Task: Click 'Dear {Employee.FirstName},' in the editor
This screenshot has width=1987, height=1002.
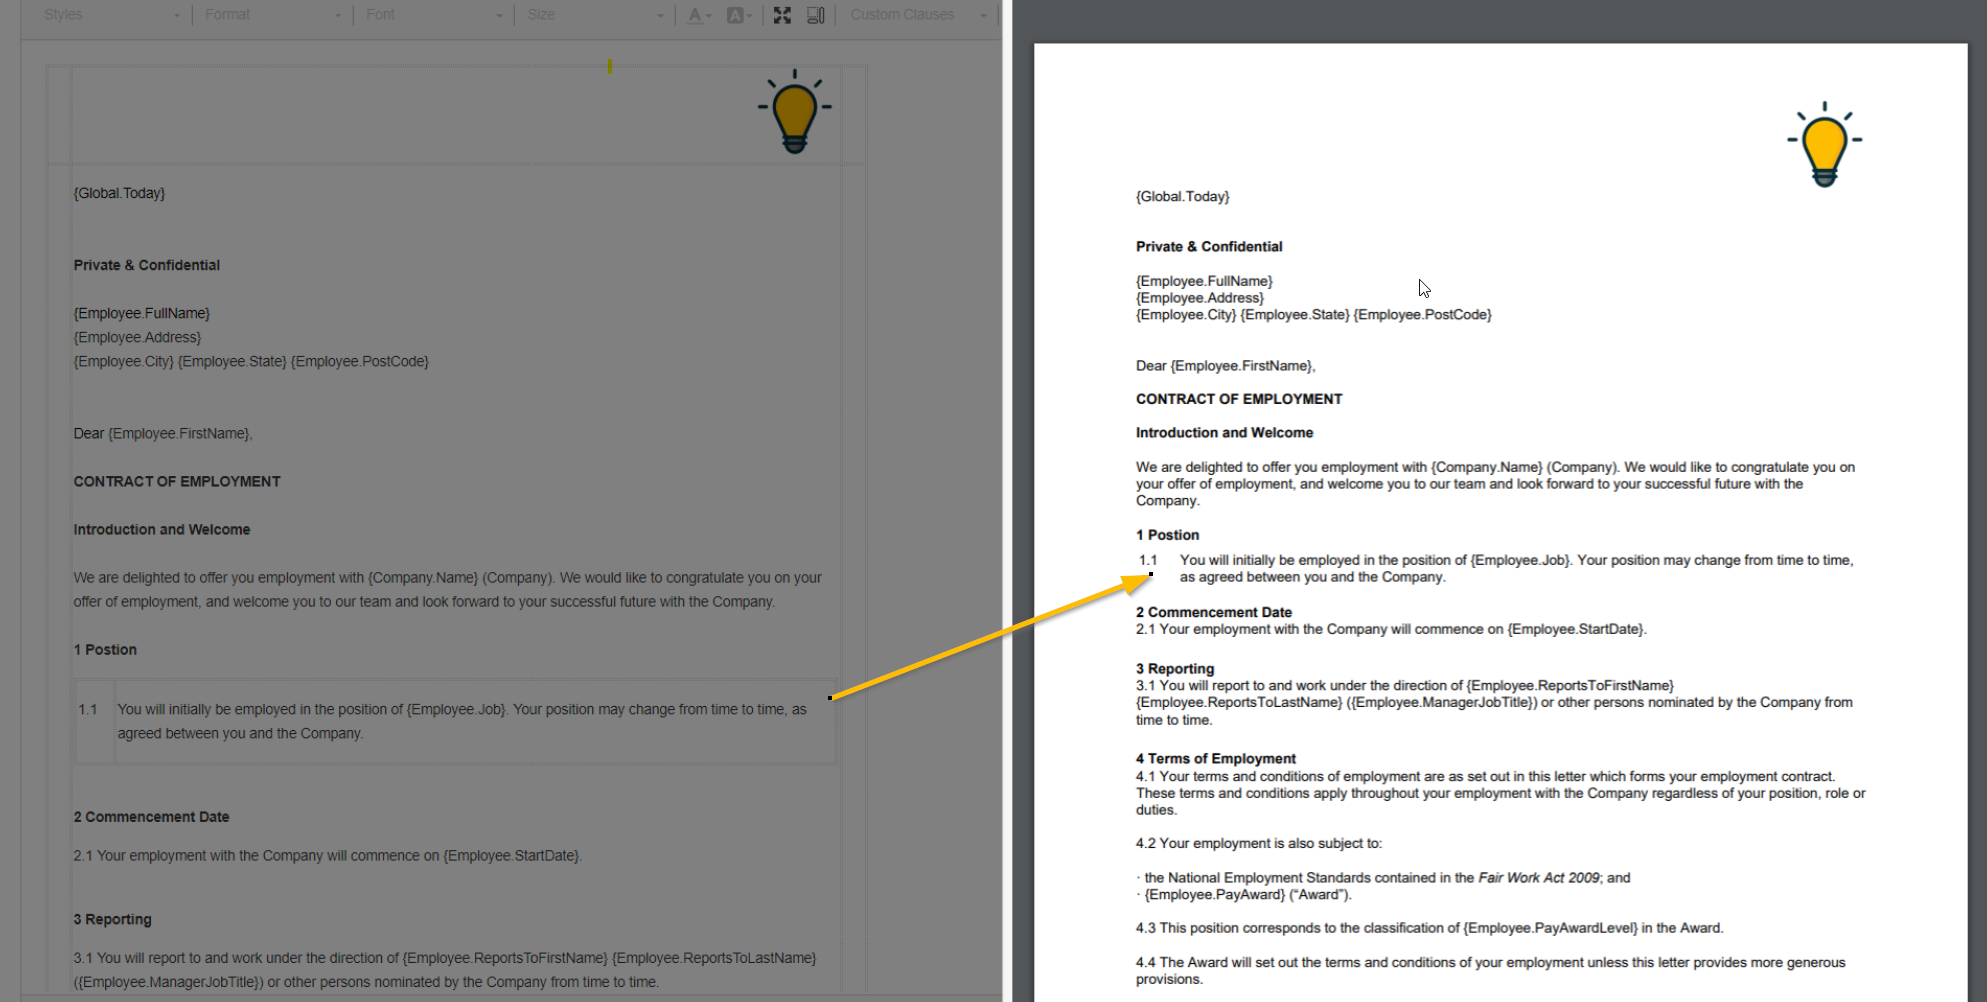Action: (163, 433)
